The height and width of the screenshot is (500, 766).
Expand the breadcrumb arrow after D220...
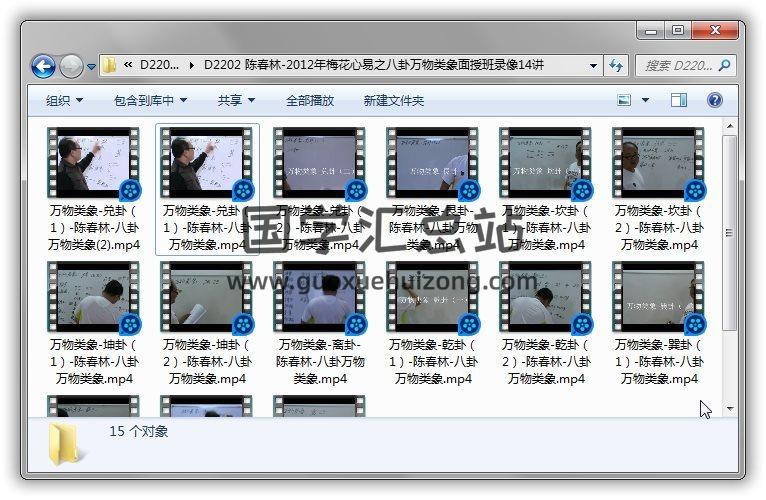192,65
